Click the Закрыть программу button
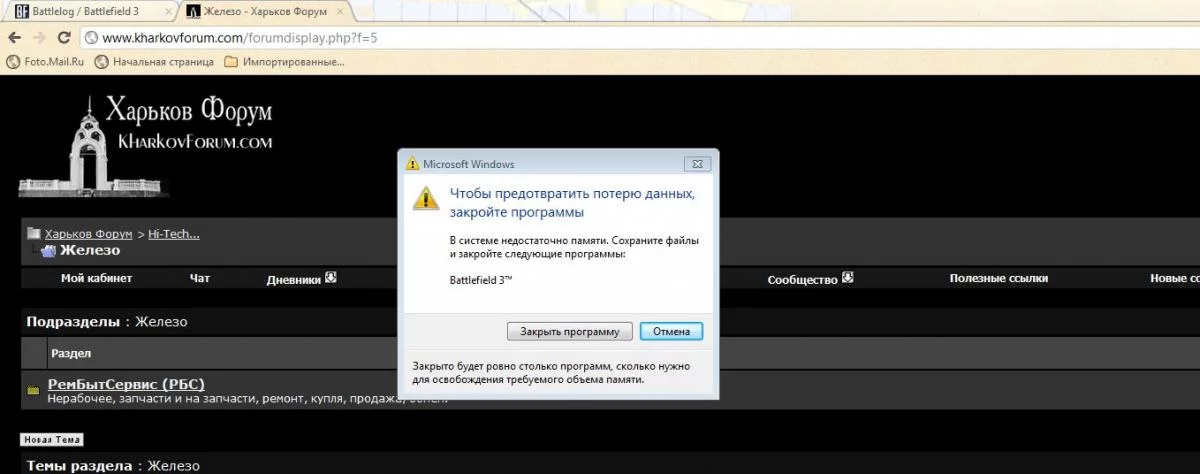This screenshot has width=1200, height=474. pos(570,331)
